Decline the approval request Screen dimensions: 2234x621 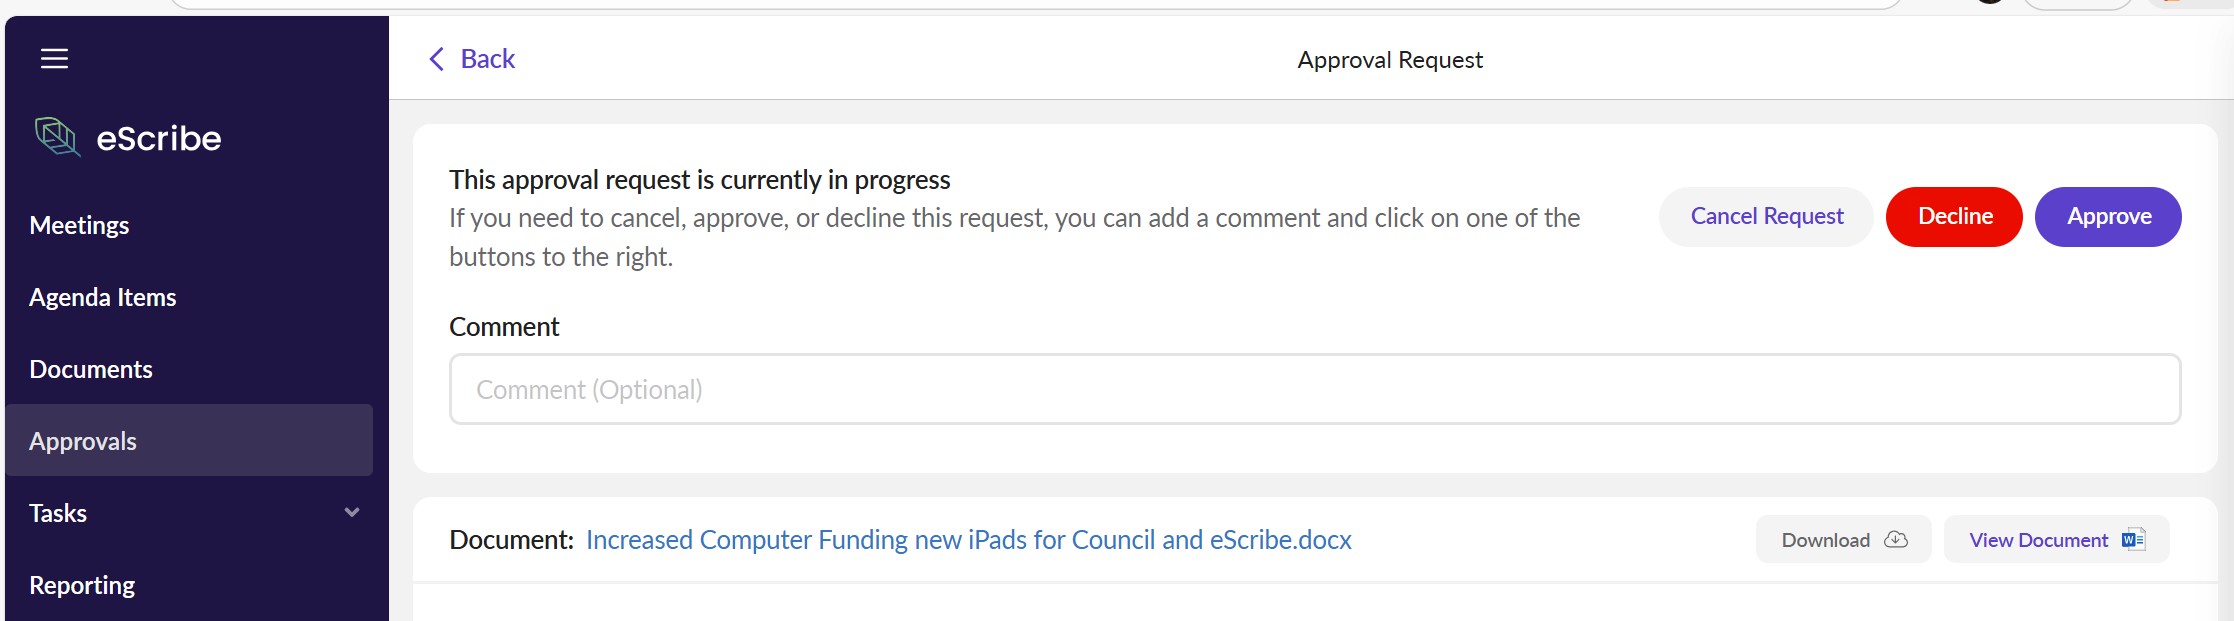pyautogui.click(x=1954, y=217)
